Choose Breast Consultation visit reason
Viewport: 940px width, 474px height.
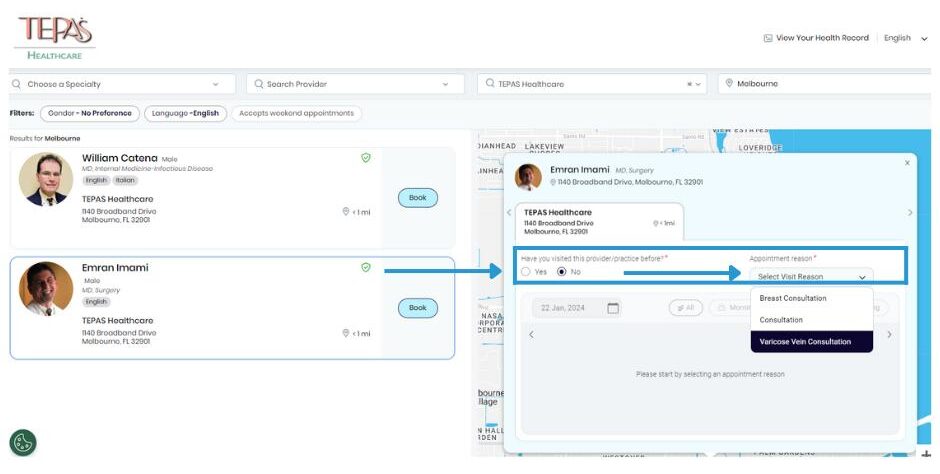click(x=812, y=298)
